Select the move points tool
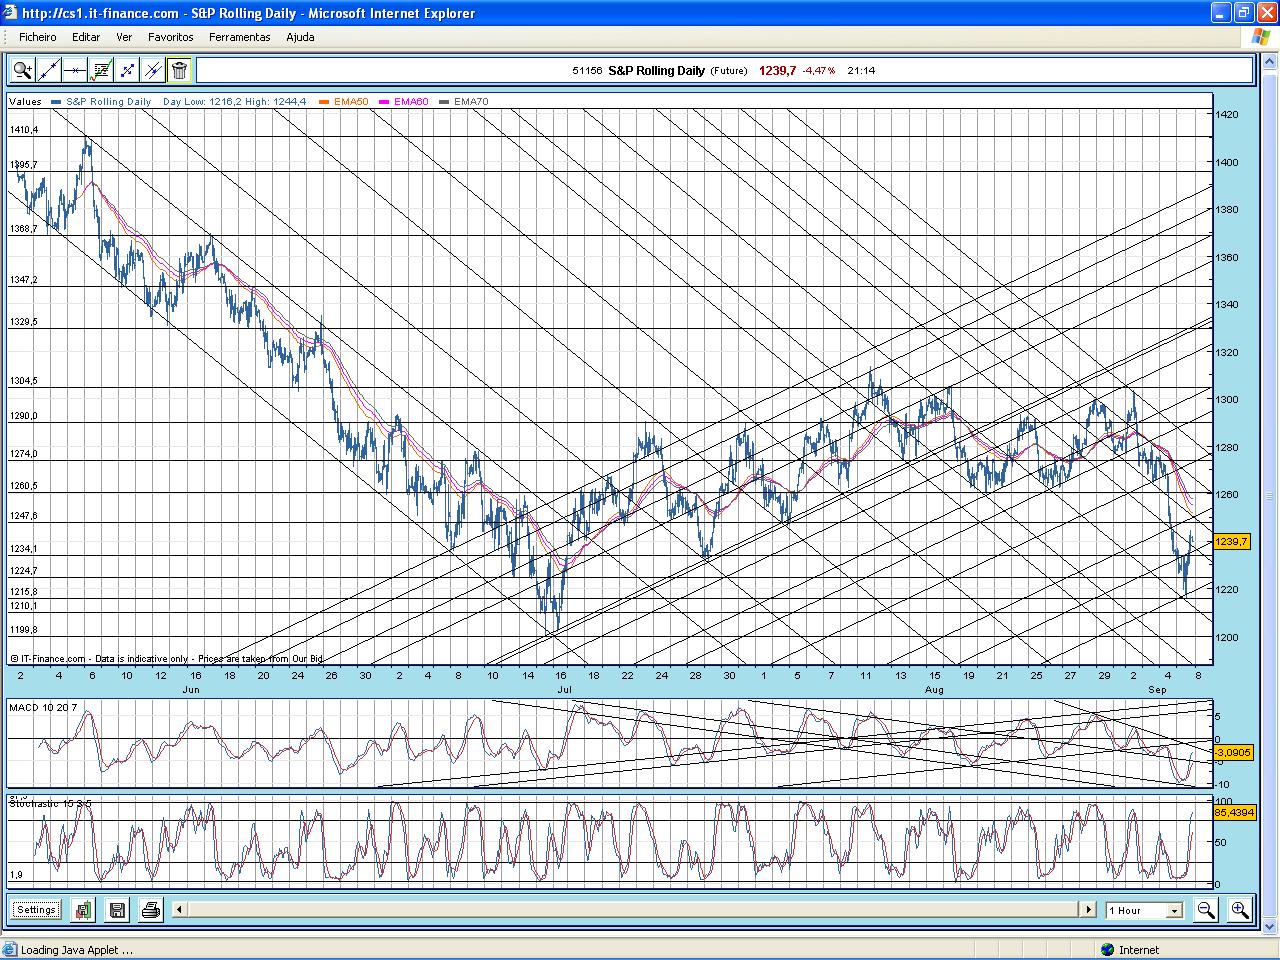Screen dimensions: 1280x960 tap(126, 70)
